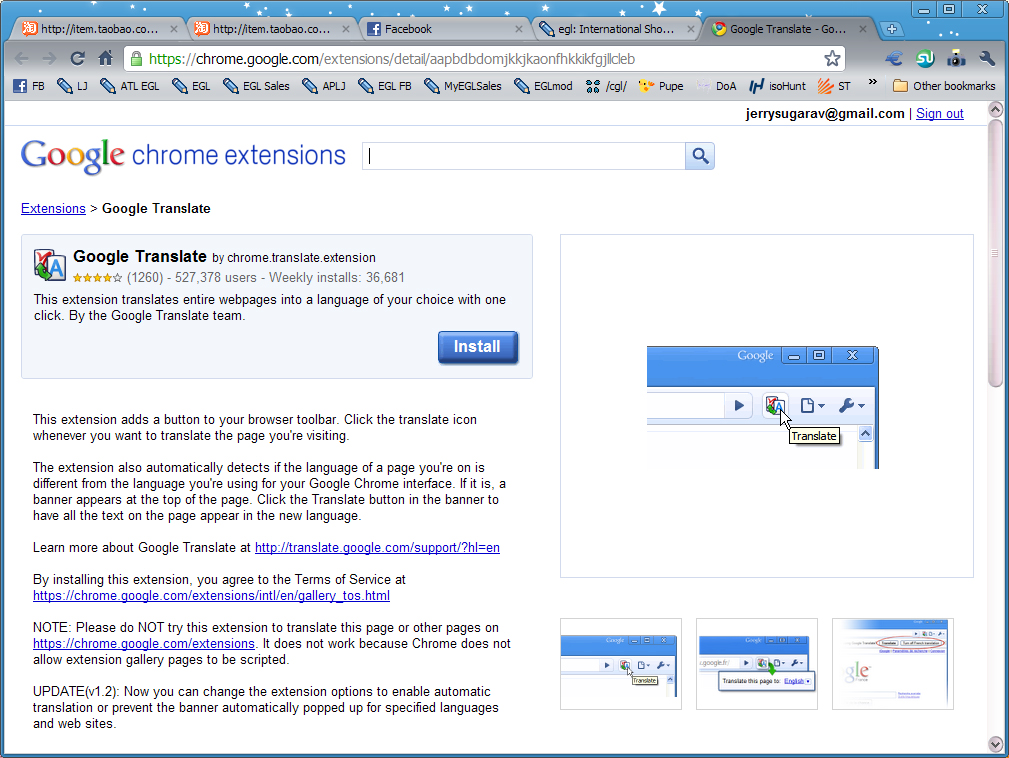The width and height of the screenshot is (1009, 758).
Task: Open the DoA bookmark
Action: coord(716,86)
